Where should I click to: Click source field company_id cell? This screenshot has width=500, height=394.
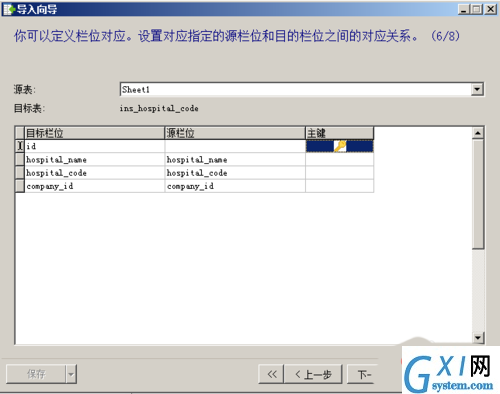click(235, 186)
